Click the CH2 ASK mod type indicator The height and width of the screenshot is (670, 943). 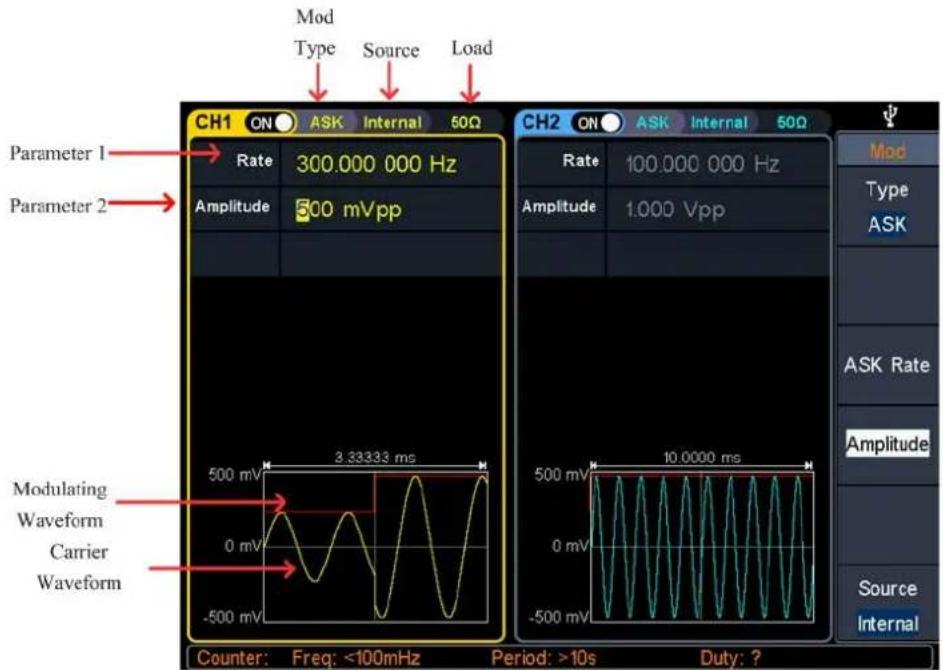pyautogui.click(x=653, y=122)
